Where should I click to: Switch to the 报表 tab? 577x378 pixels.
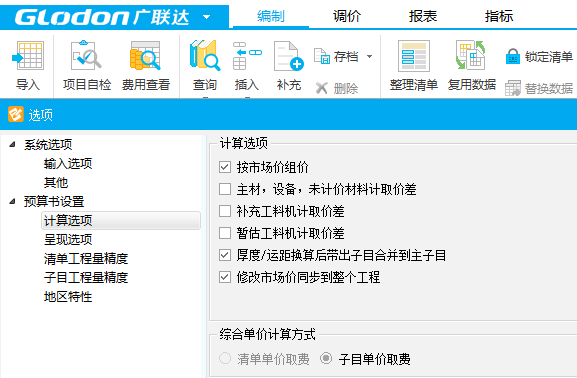(x=423, y=16)
